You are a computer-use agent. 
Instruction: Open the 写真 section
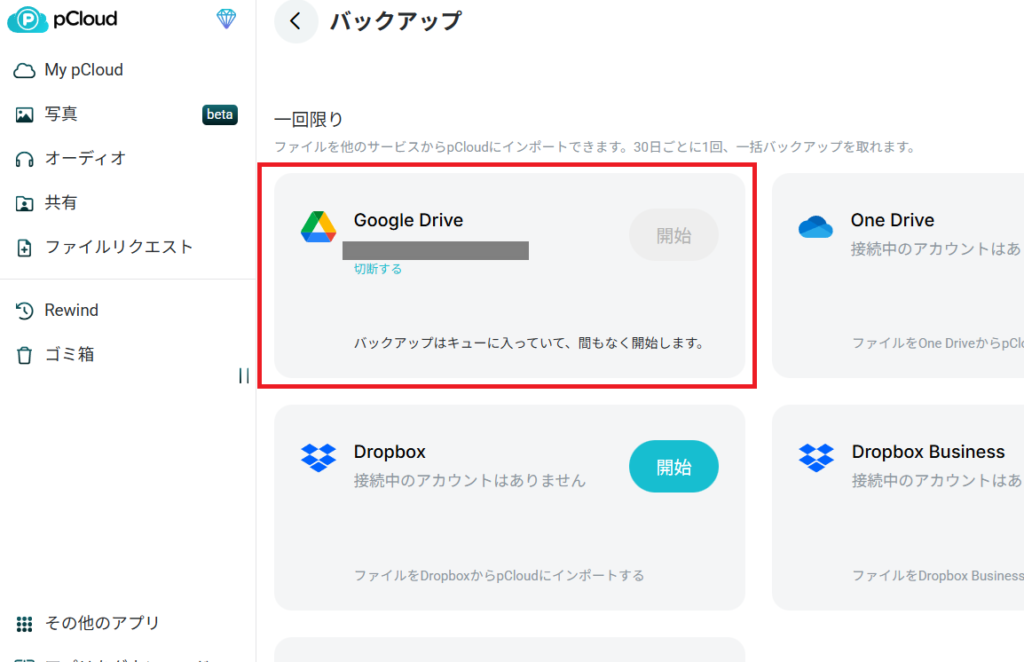[61, 114]
